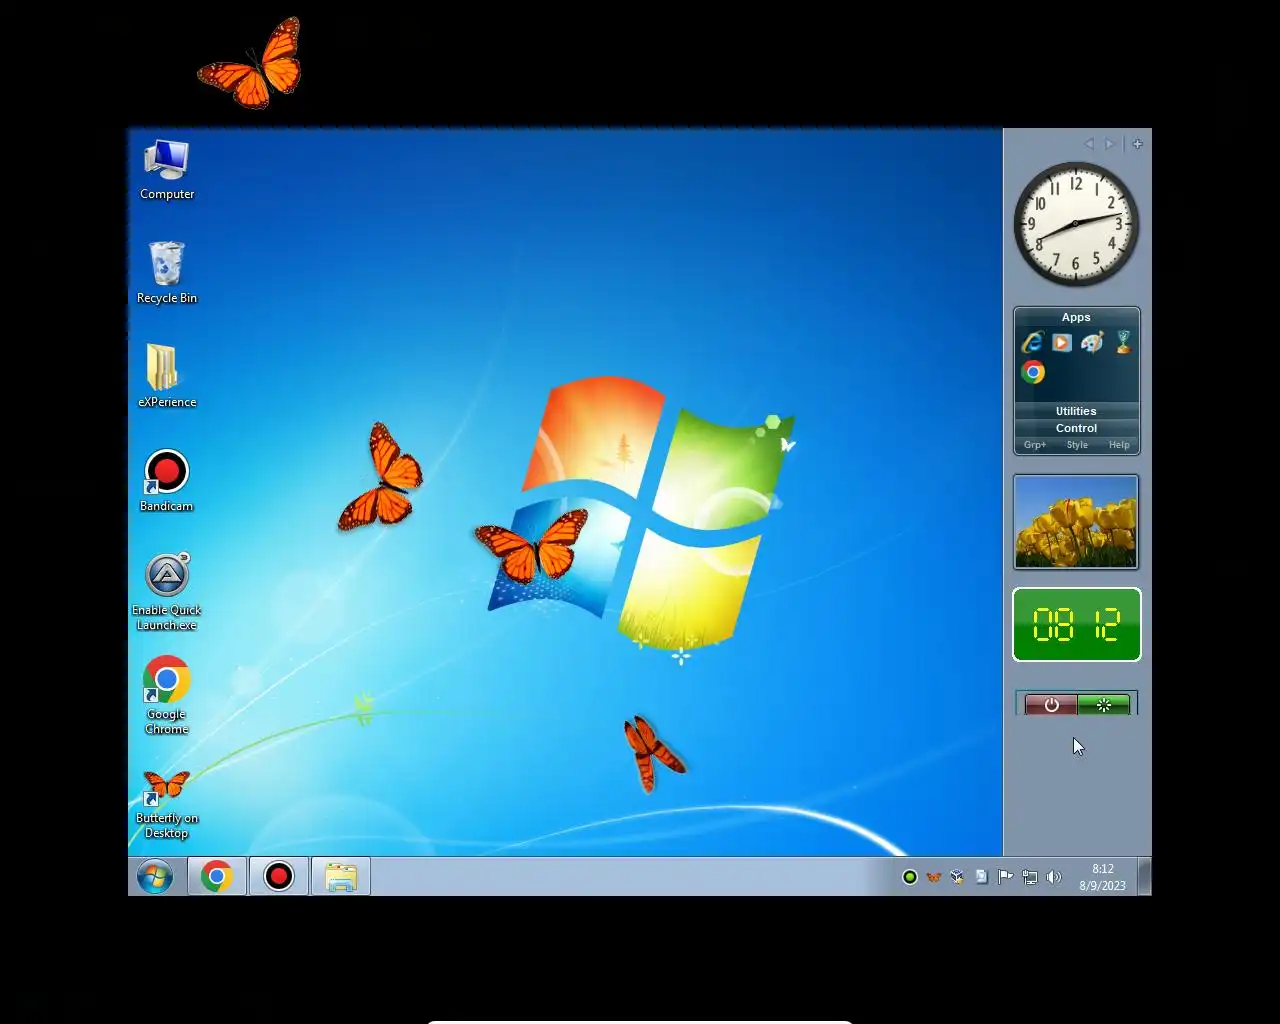The width and height of the screenshot is (1280, 1024).
Task: Open the Windows Start menu orb
Action: tap(155, 877)
